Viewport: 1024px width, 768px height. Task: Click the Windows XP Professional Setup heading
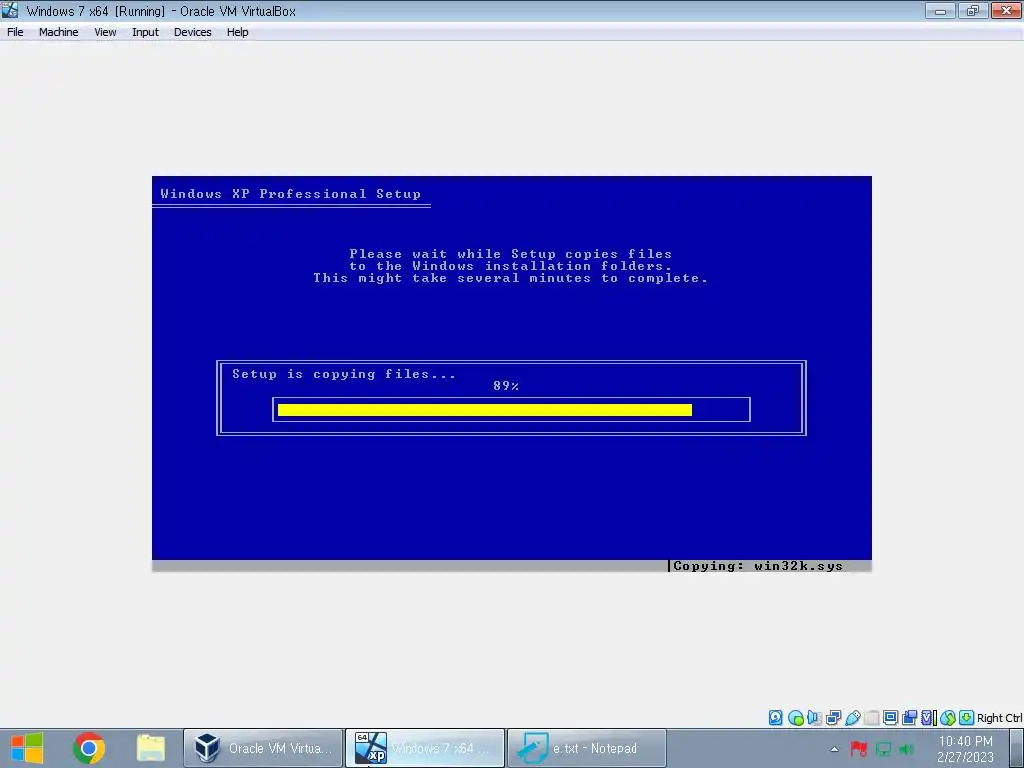pos(291,194)
